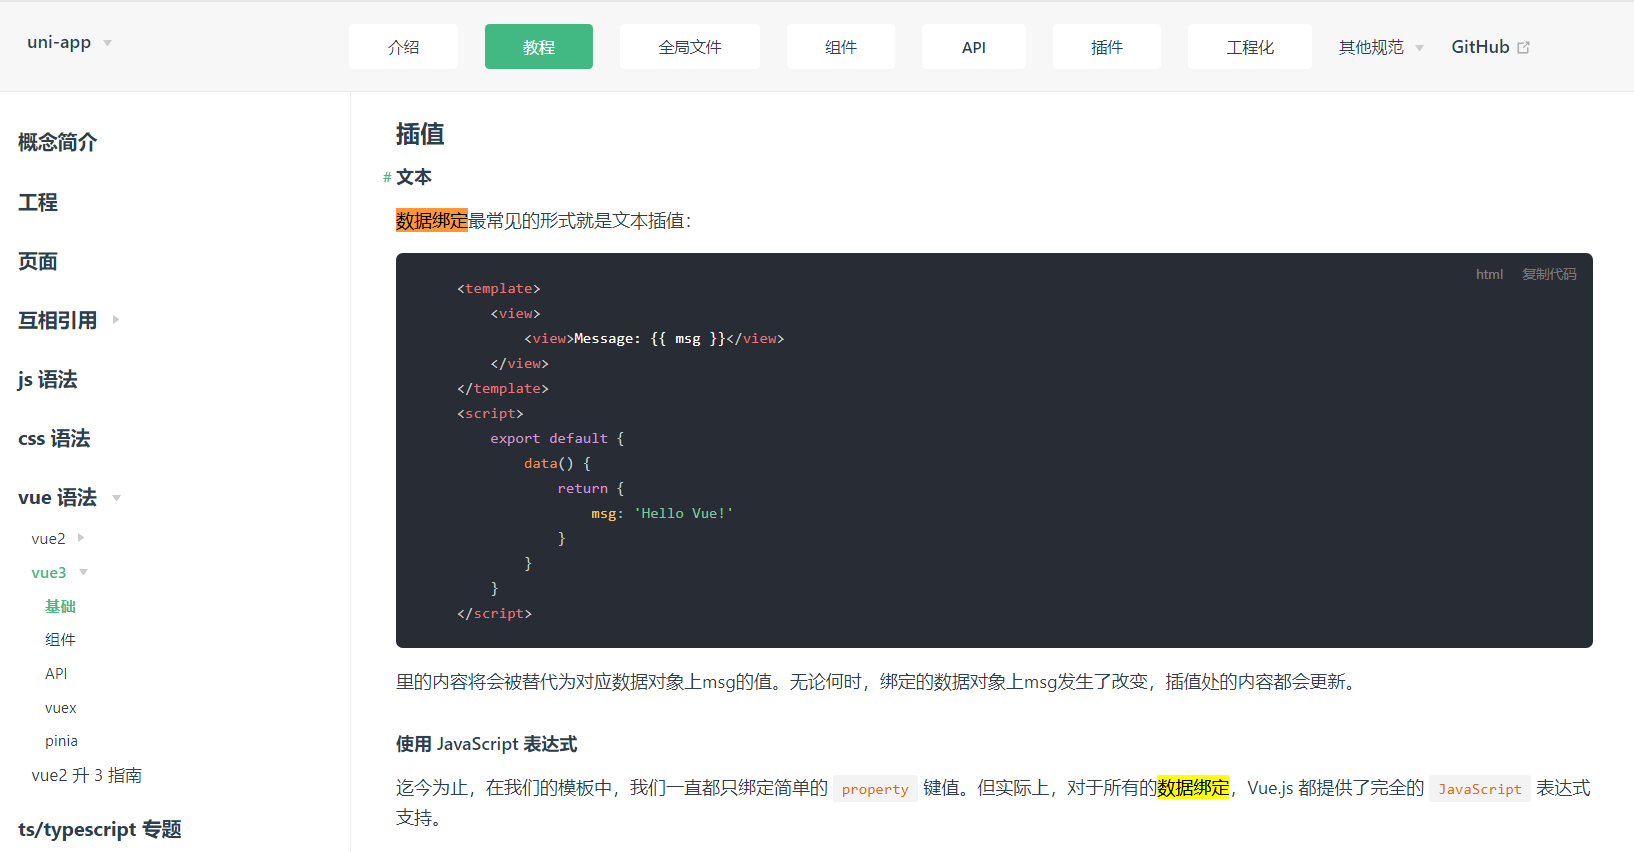
Task: Go to the 组件 navigation tab
Action: [x=841, y=47]
